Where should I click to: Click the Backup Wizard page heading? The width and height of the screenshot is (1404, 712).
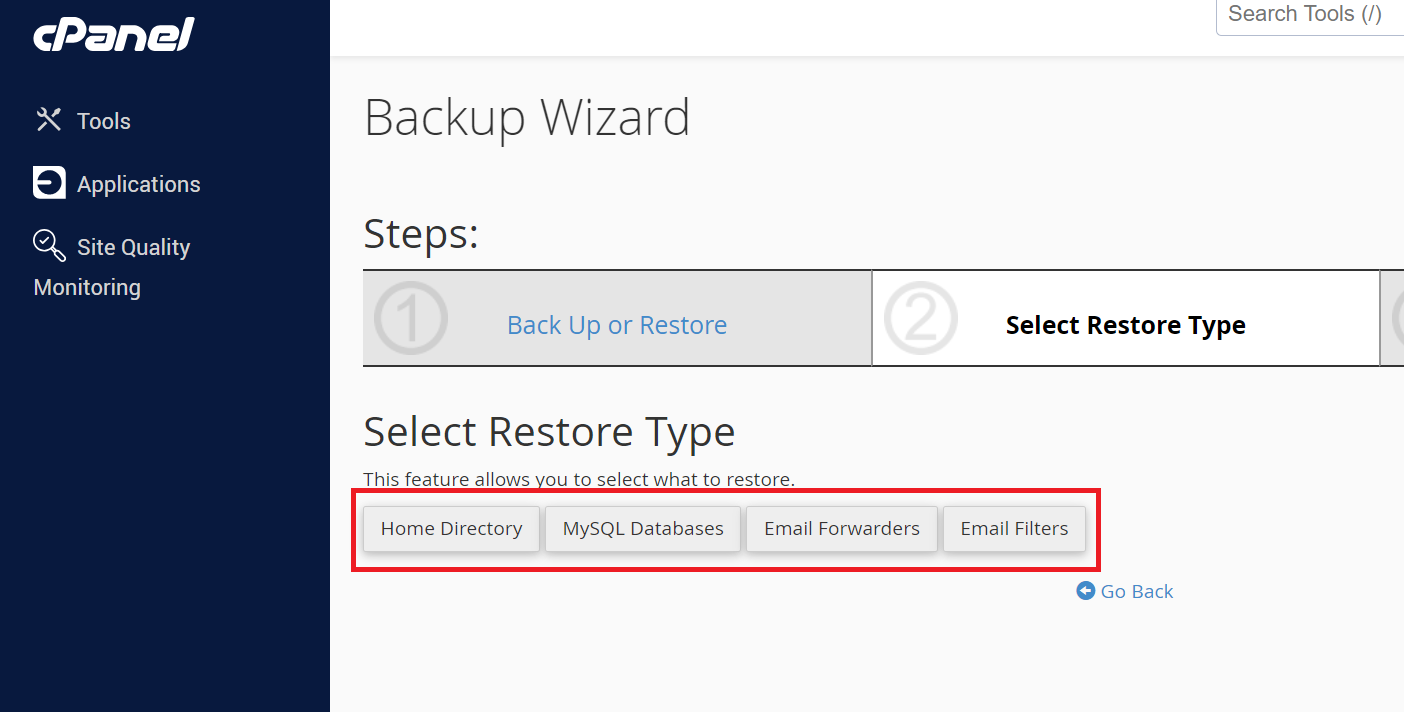[x=527, y=118]
